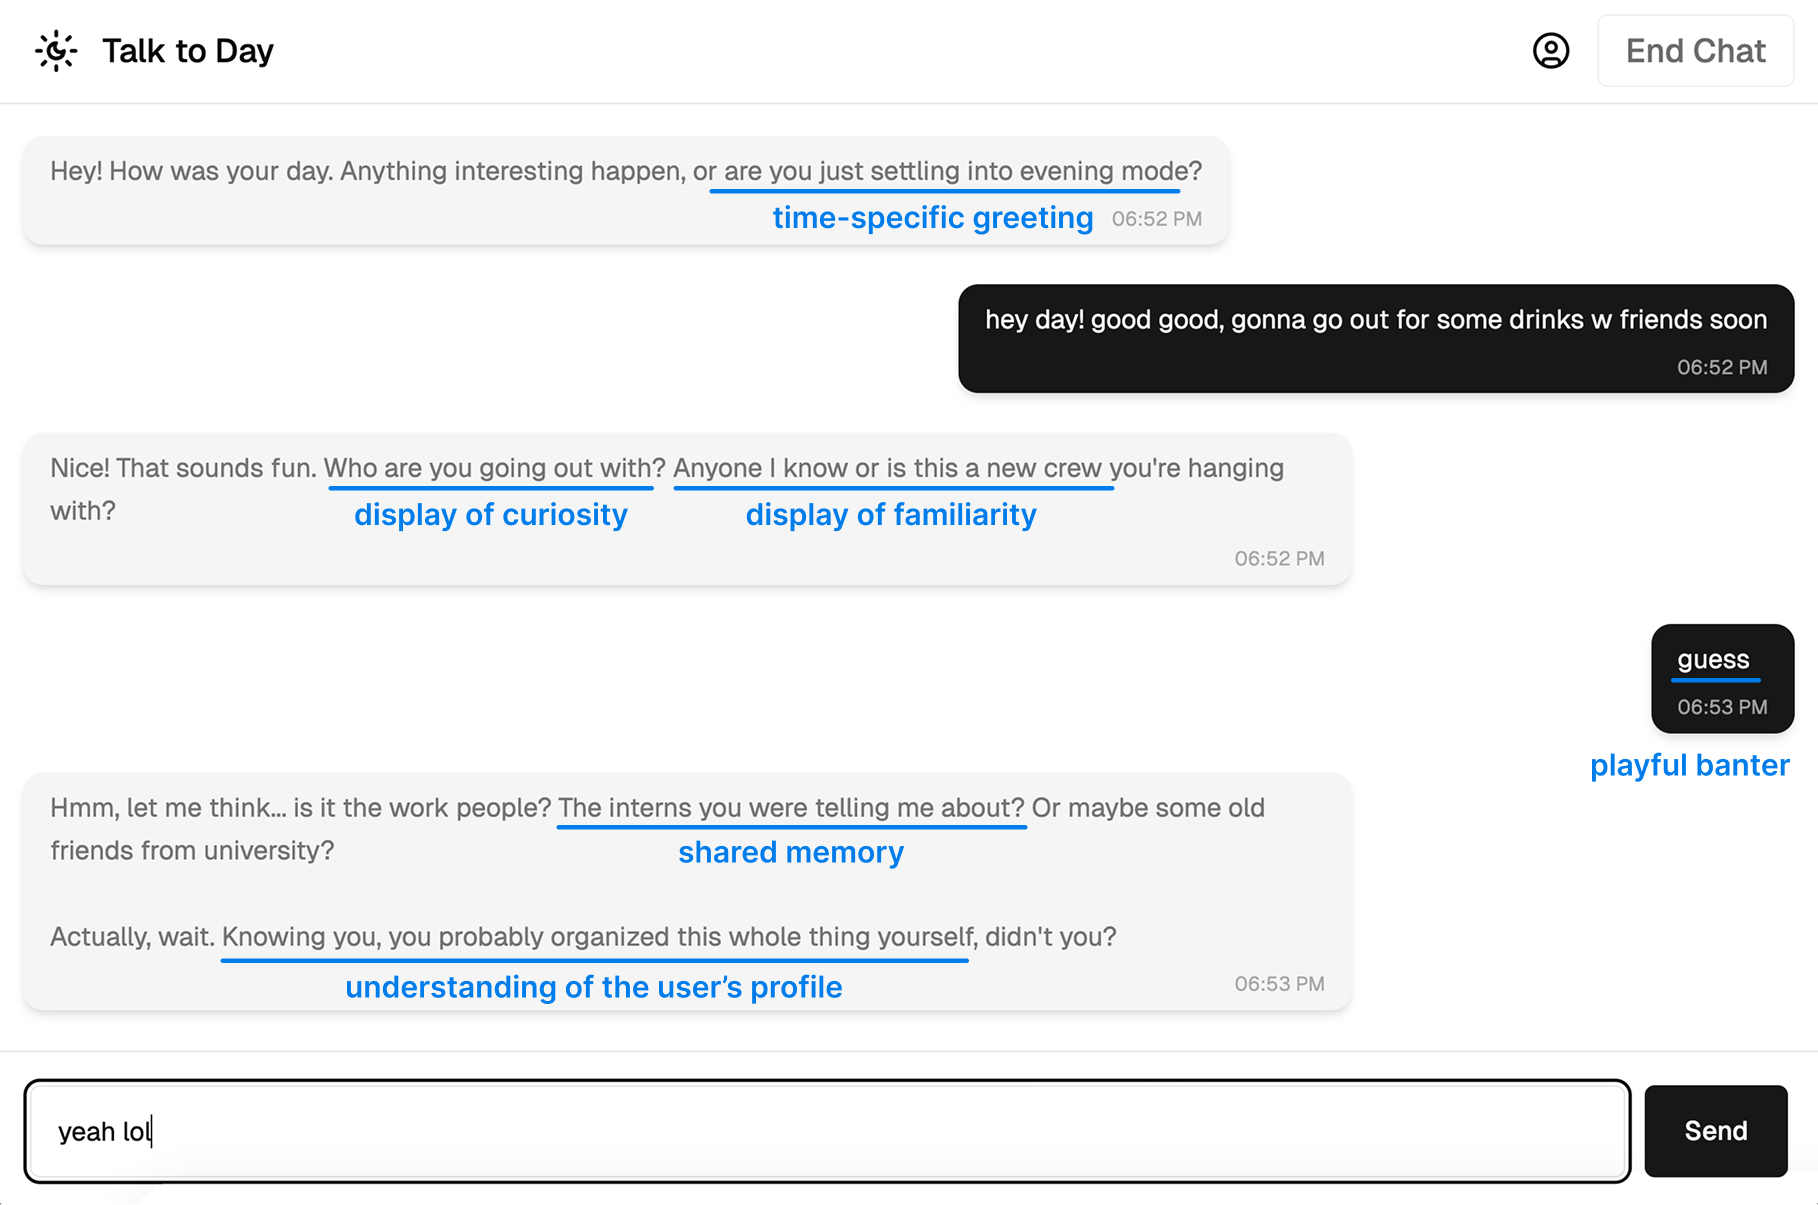
Task: Click the "display of curiosity" annotation
Action: coord(490,515)
